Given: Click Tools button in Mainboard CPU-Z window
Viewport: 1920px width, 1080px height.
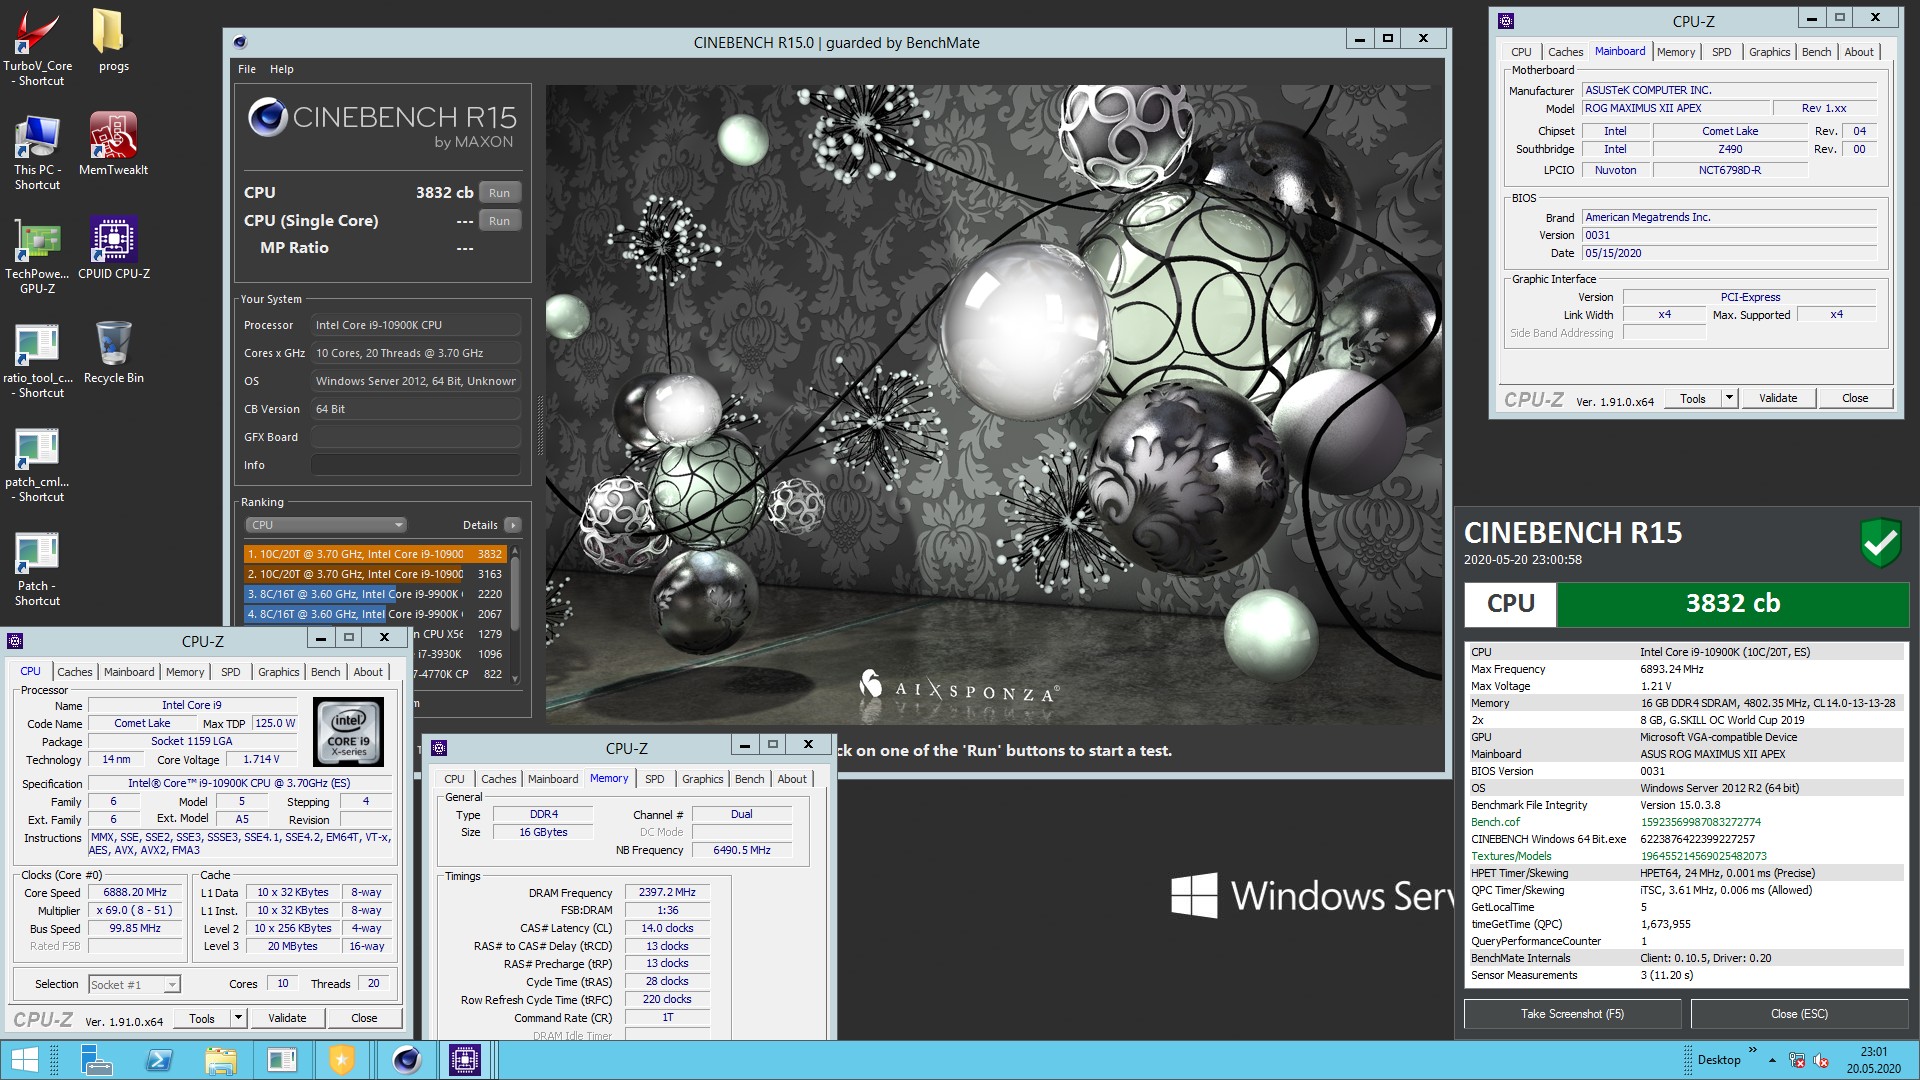Looking at the screenshot, I should pos(1693,398).
